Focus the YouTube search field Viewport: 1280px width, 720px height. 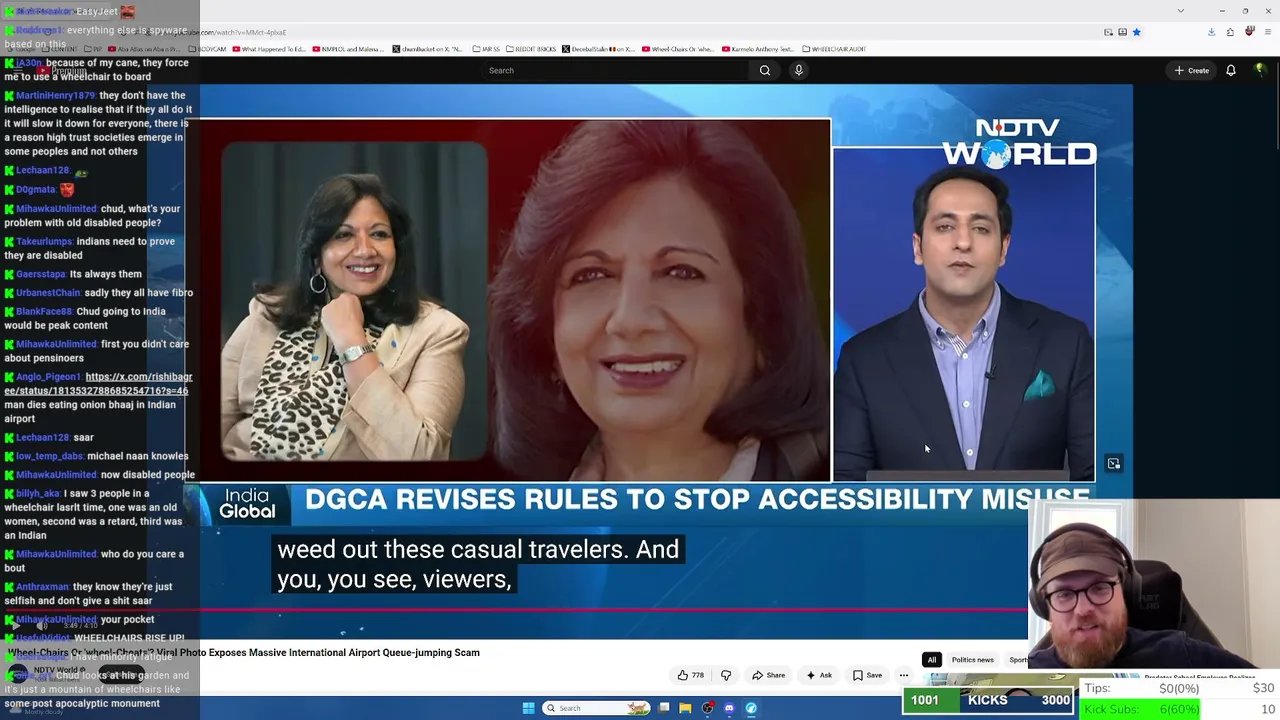615,70
